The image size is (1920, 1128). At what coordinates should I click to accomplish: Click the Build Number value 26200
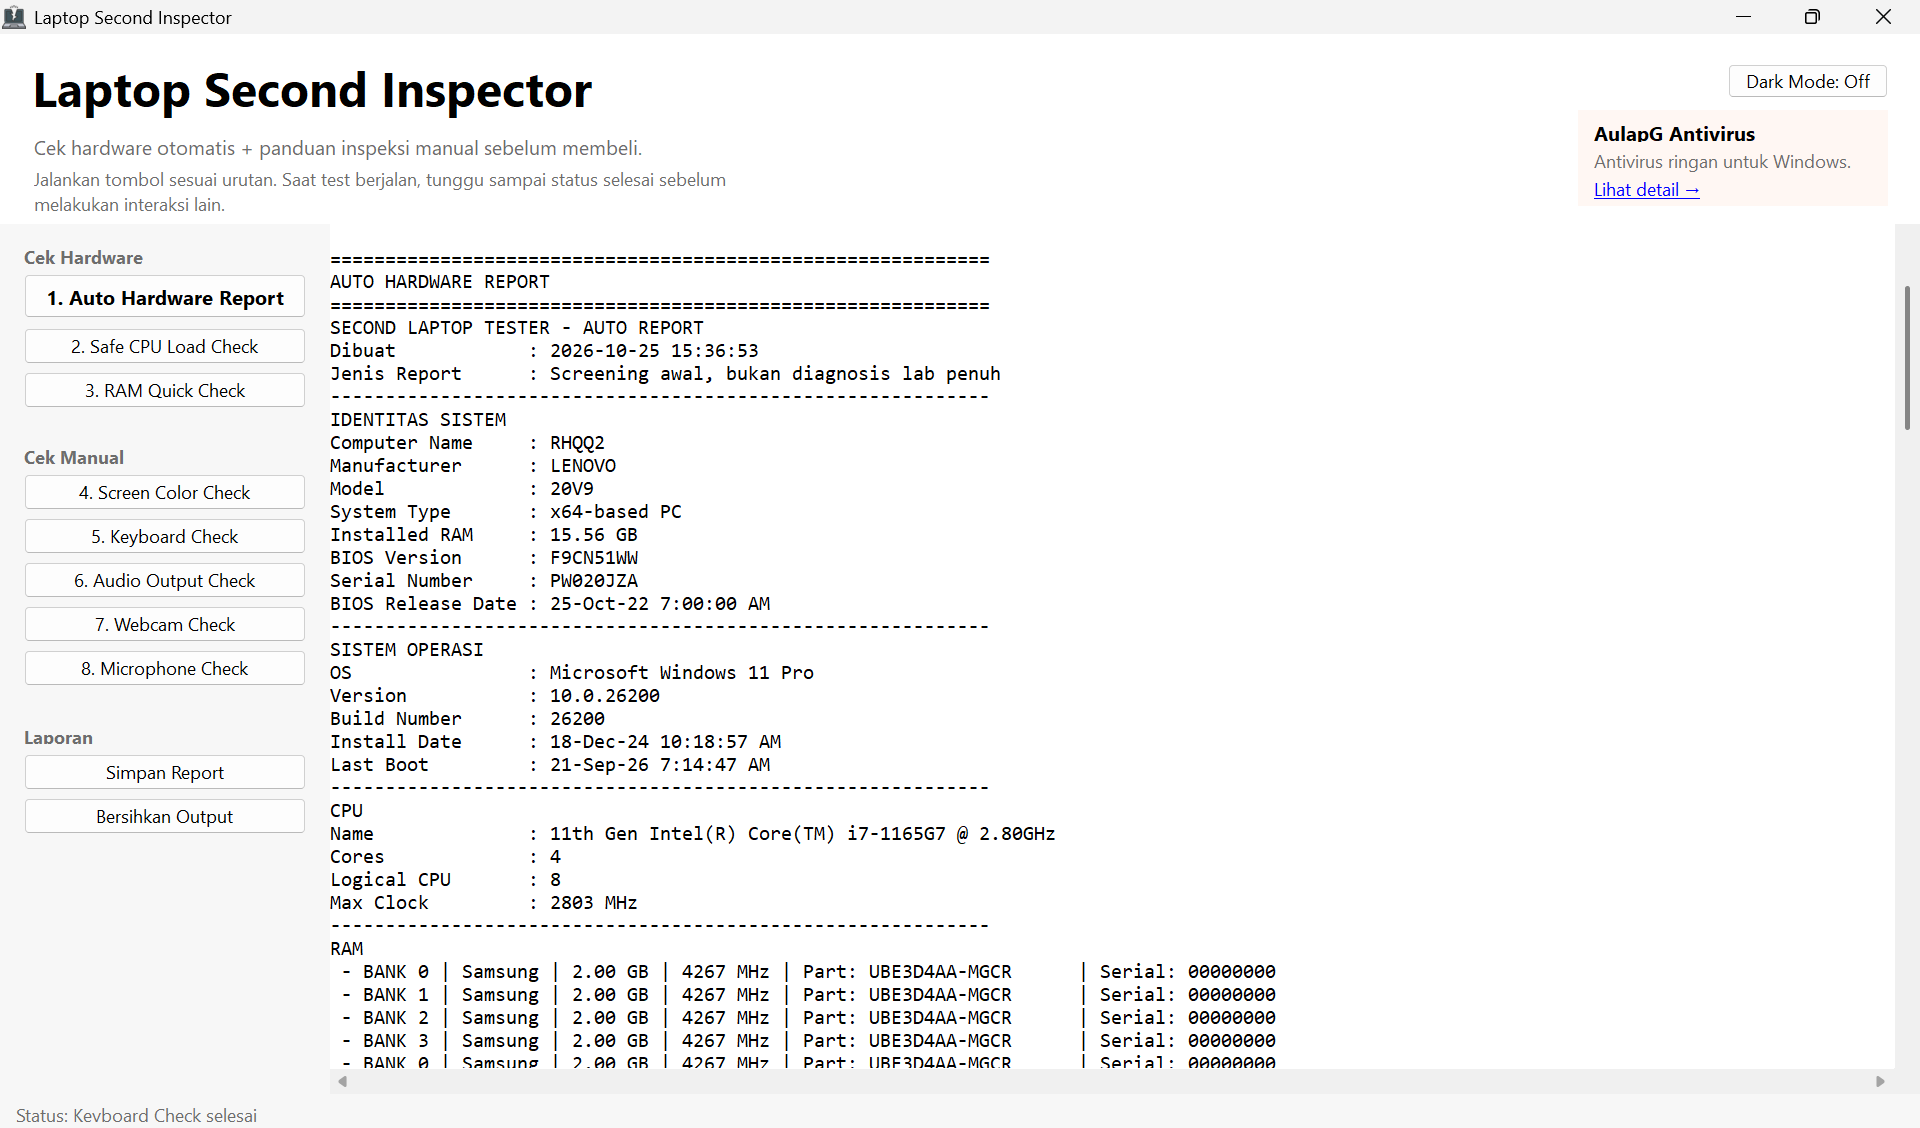(x=577, y=719)
